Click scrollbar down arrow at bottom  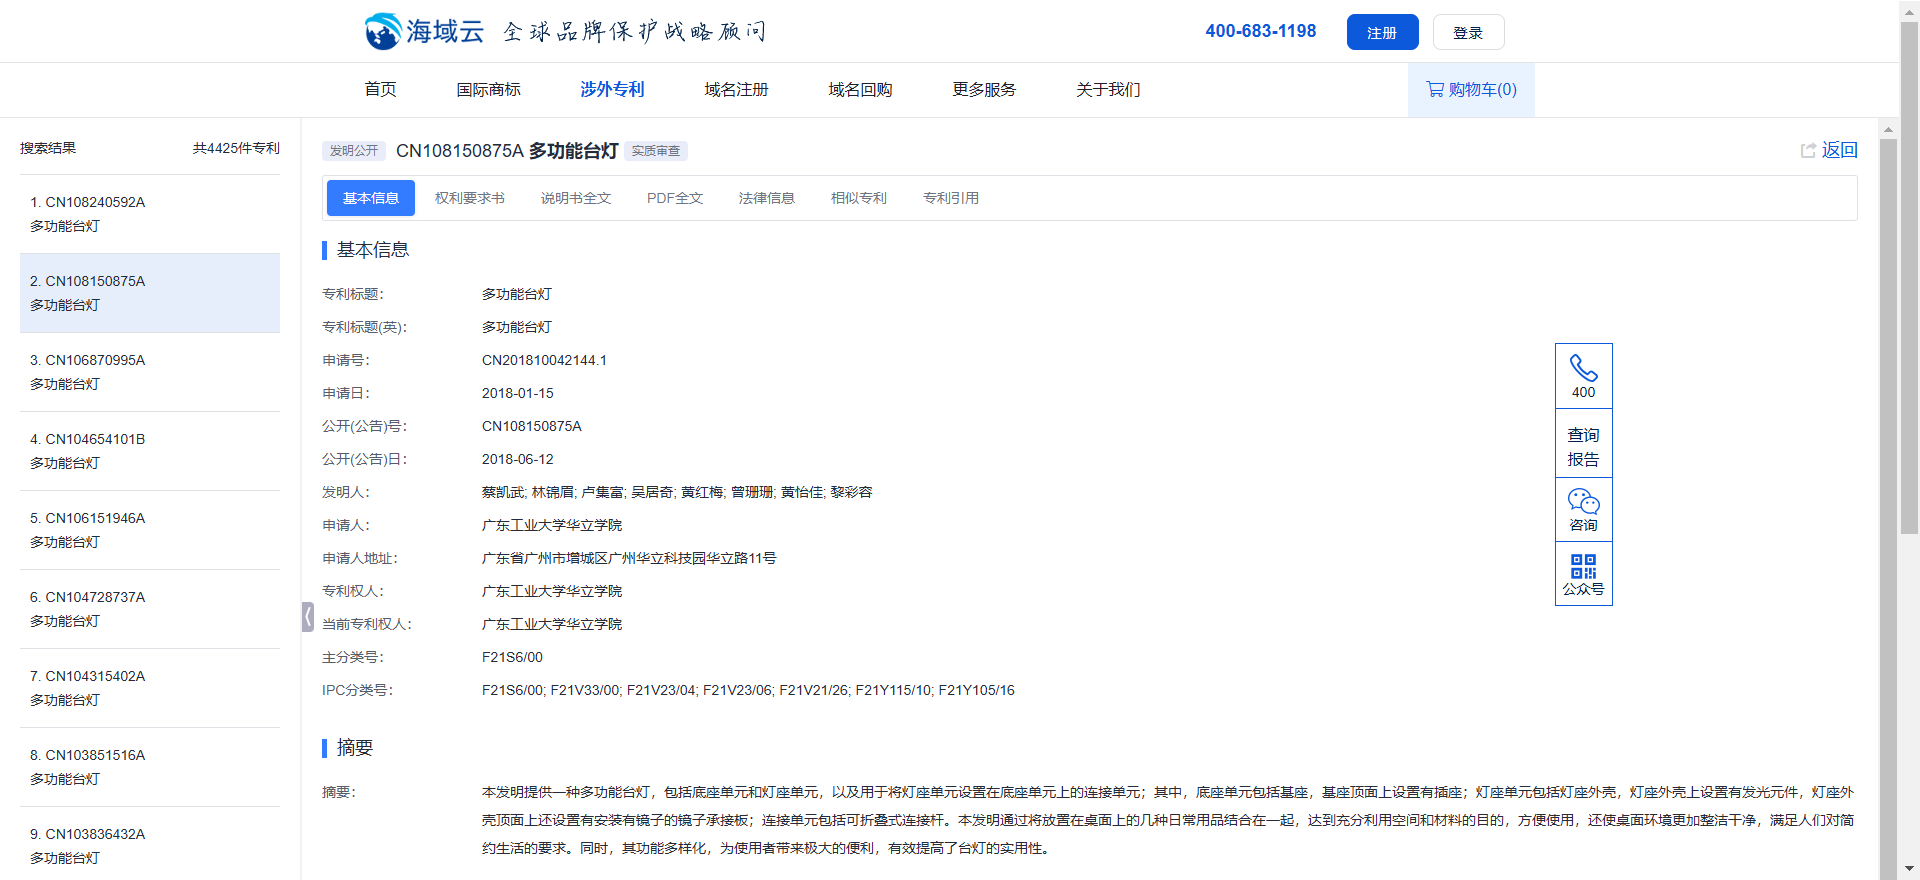point(1909,869)
